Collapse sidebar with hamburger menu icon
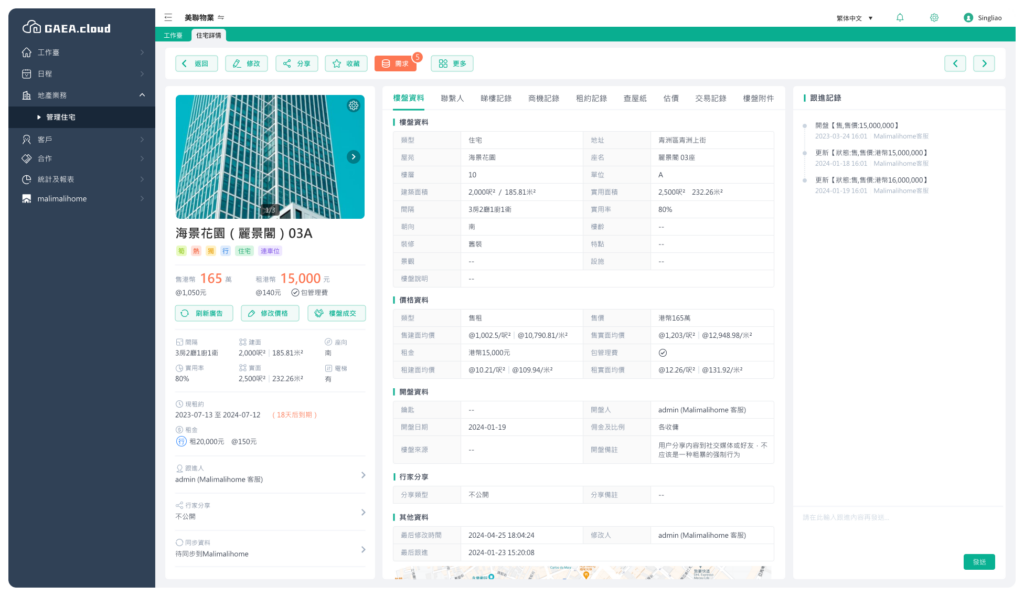 [x=168, y=17]
